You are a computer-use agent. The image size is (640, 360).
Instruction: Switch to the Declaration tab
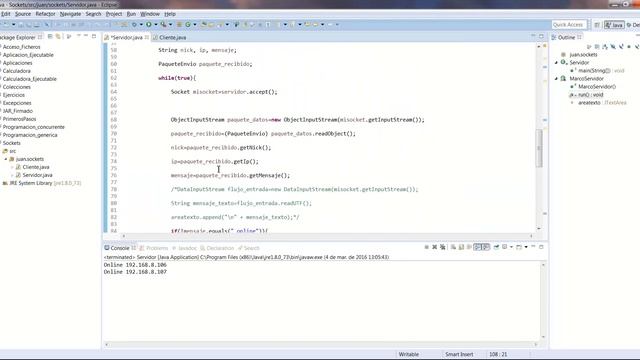click(217, 248)
